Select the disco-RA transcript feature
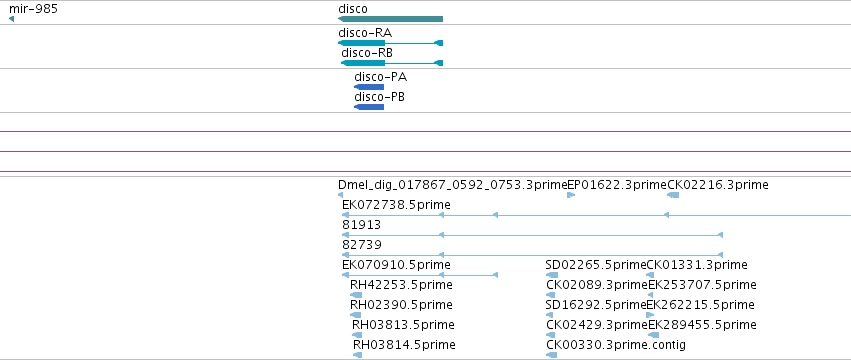Screen dimensions: 851x360 390,43
